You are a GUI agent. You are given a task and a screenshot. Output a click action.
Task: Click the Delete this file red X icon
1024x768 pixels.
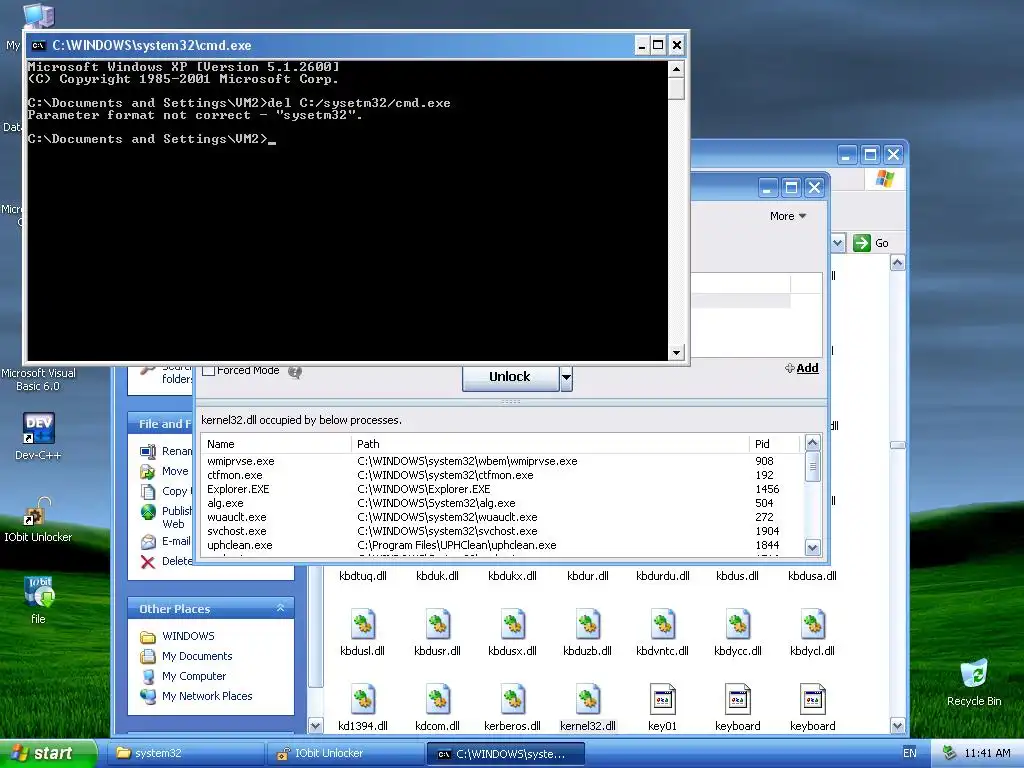click(x=148, y=562)
